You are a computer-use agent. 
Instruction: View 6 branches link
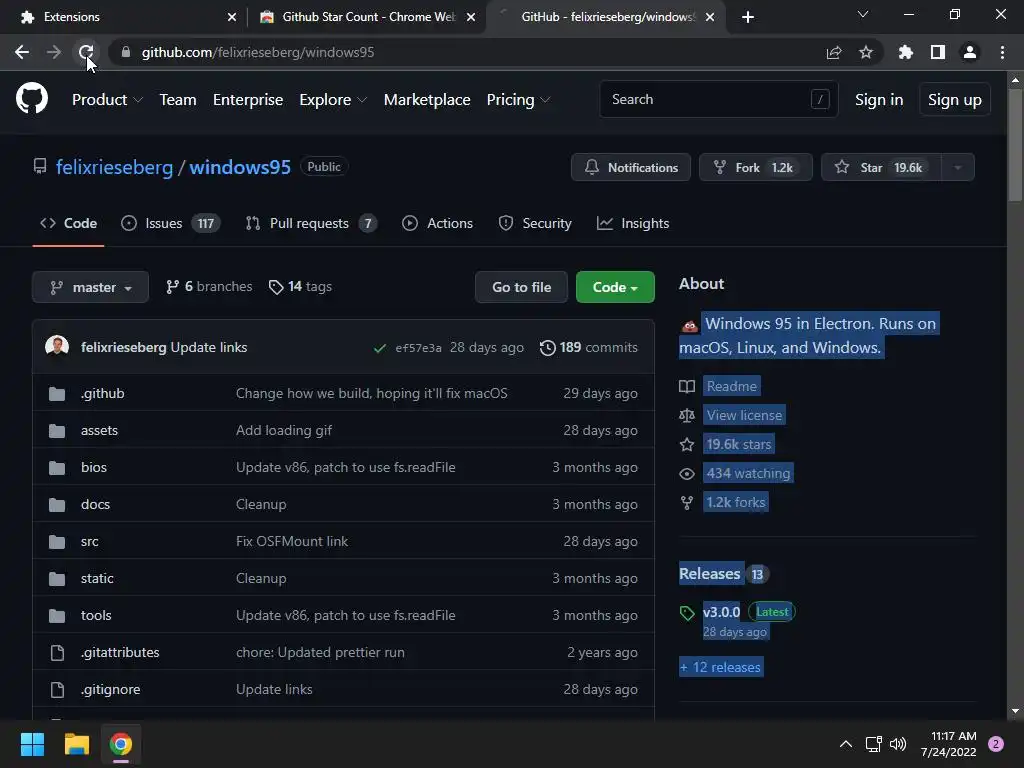(209, 287)
